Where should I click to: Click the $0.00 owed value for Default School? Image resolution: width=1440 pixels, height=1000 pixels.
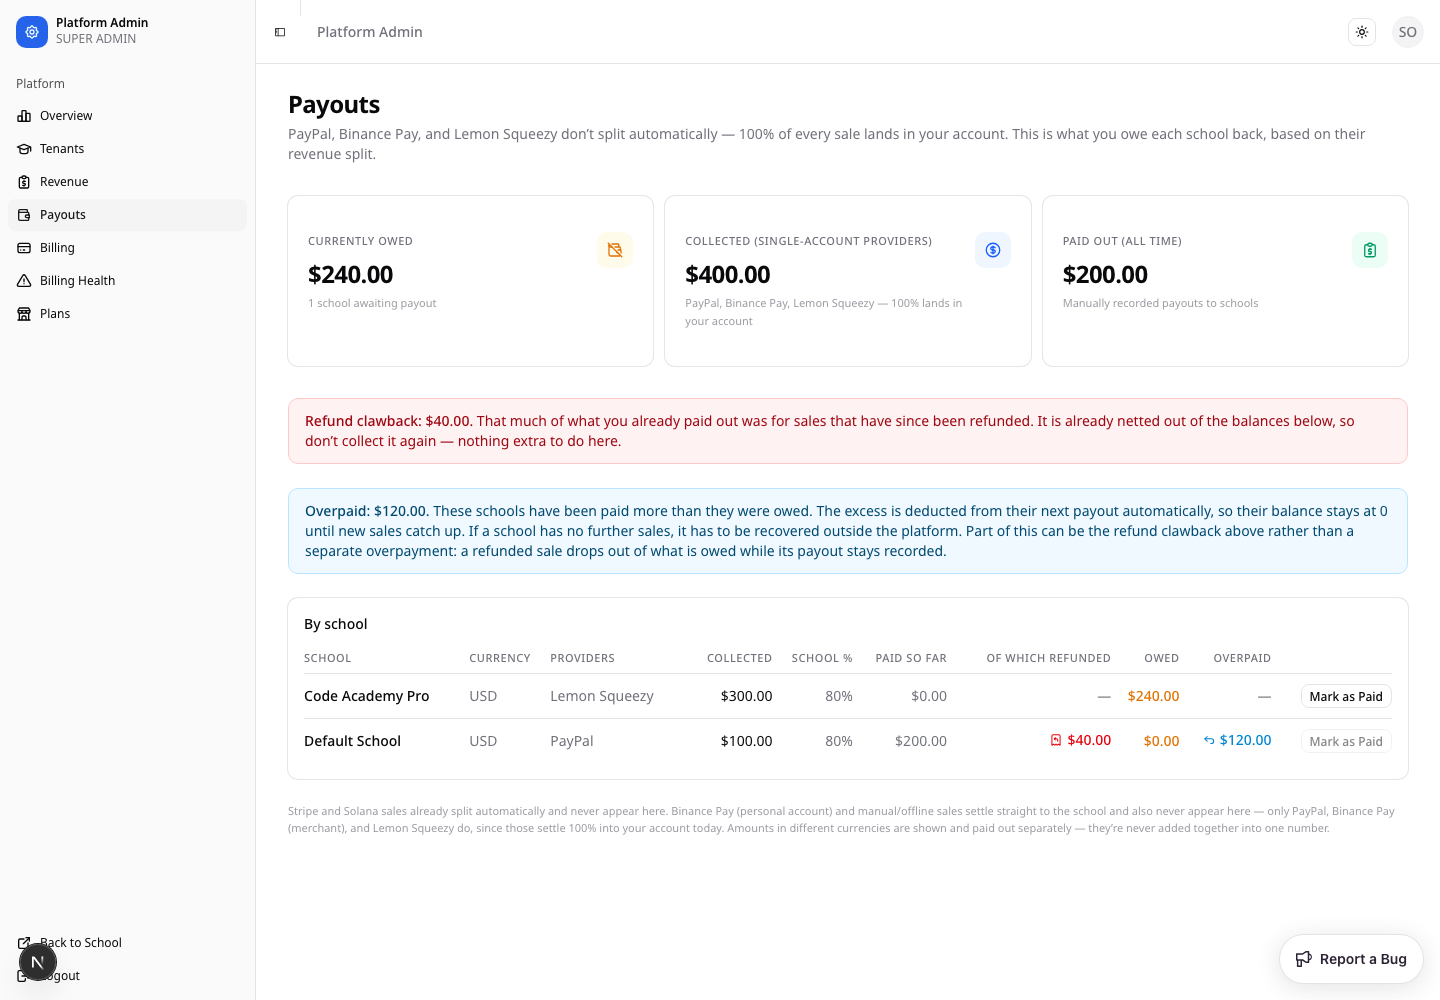[1162, 741]
